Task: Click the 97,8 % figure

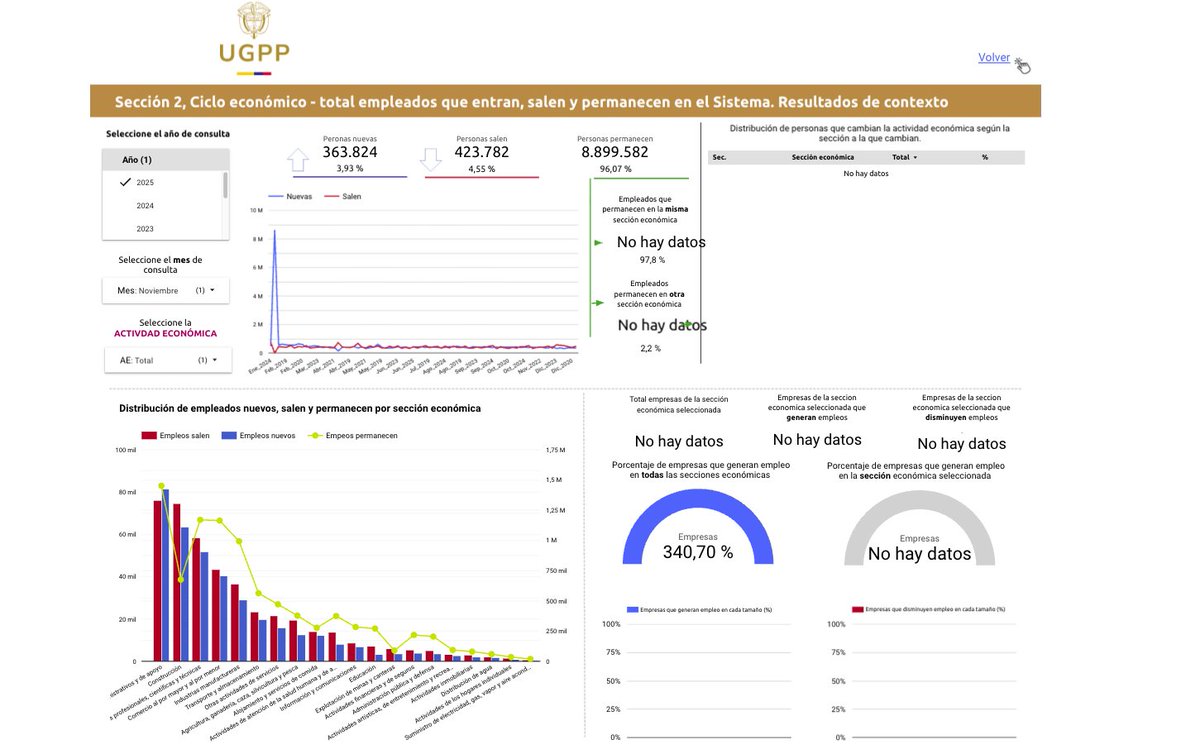Action: (x=654, y=259)
